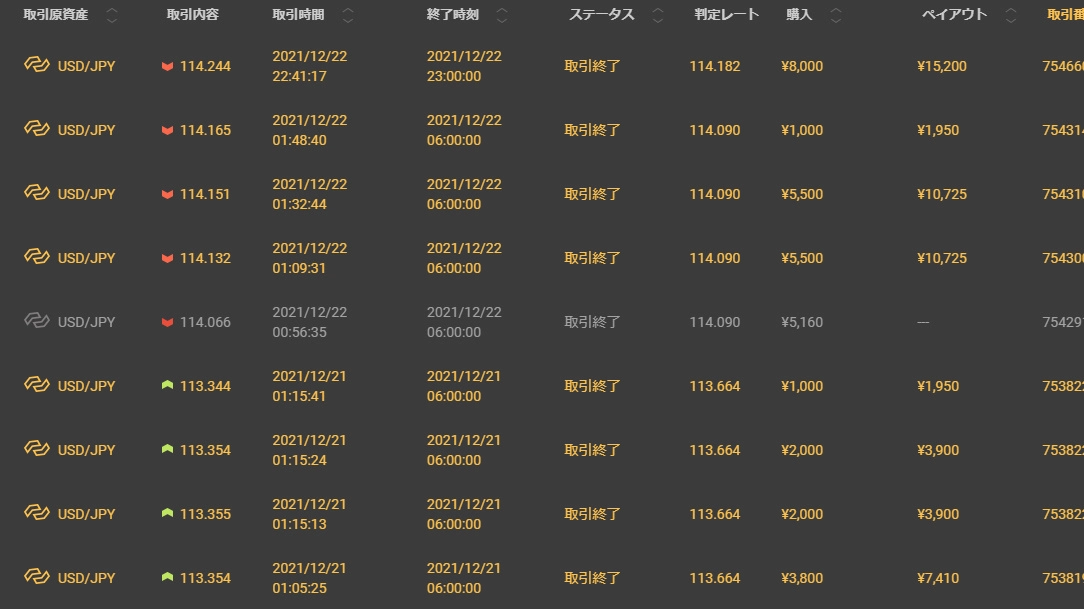Click green up arrow next to 113.344
The height and width of the screenshot is (609, 1084).
167,386
